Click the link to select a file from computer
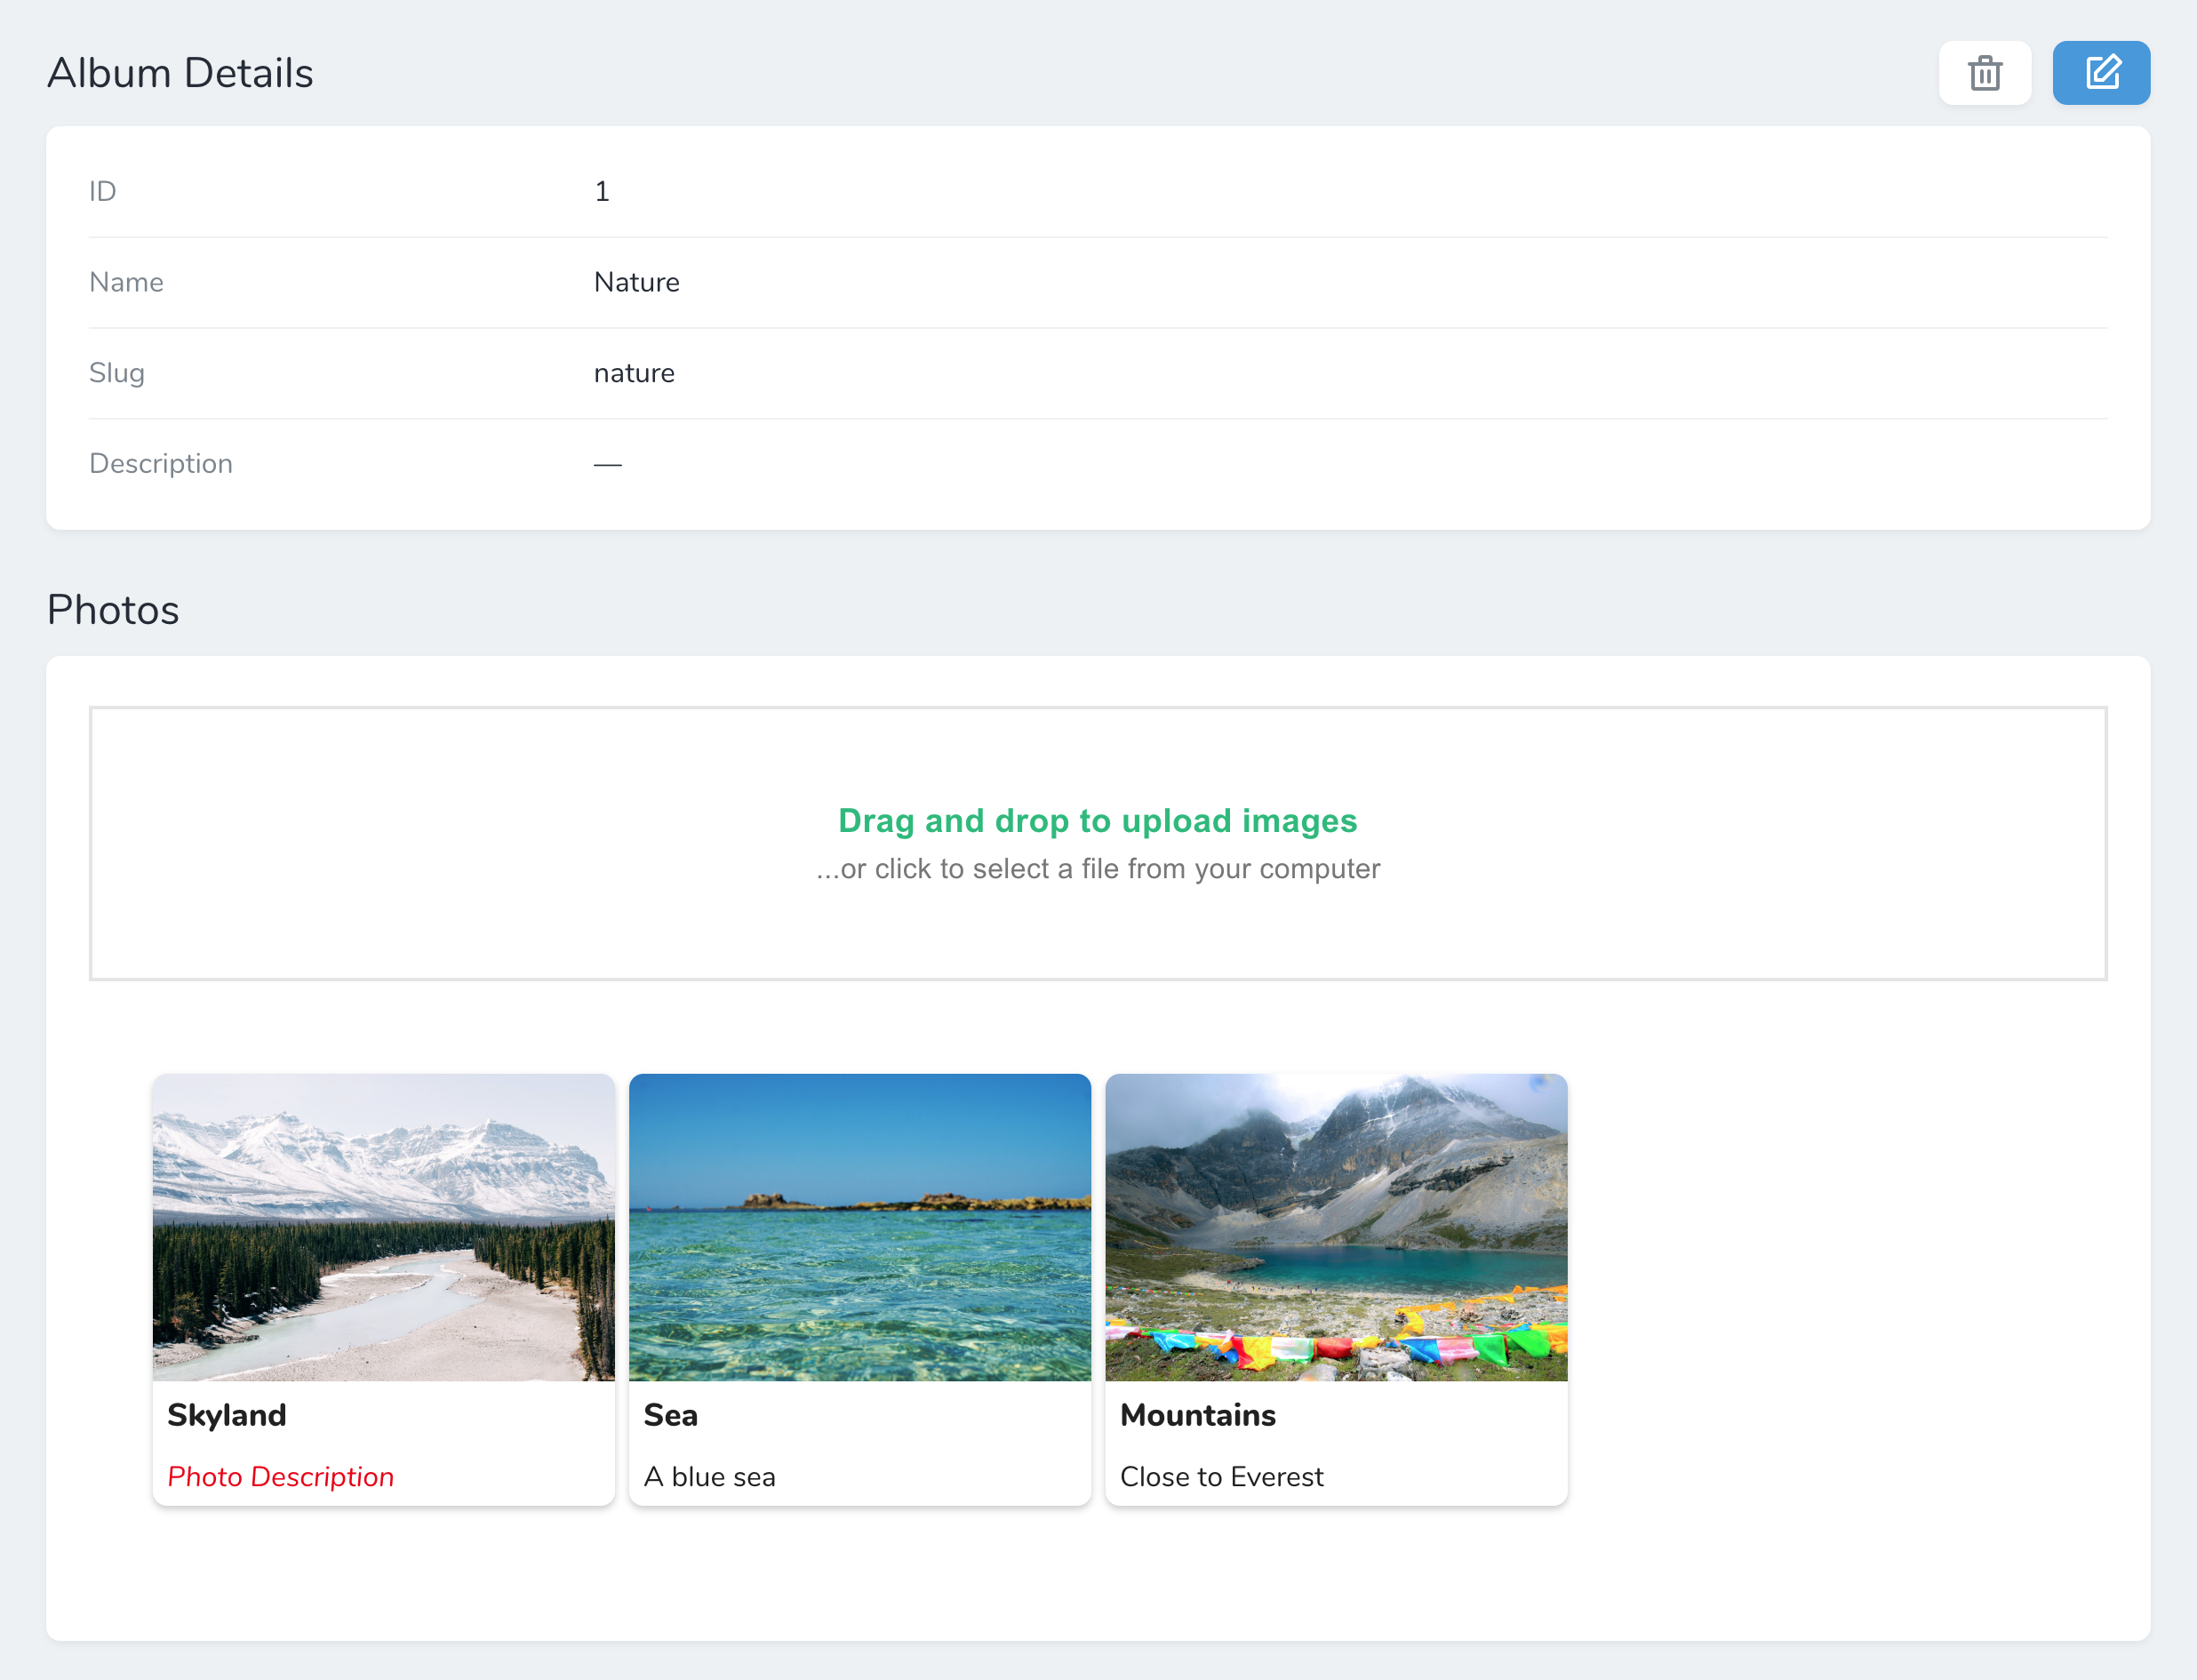The image size is (2197, 1680). pos(1097,869)
